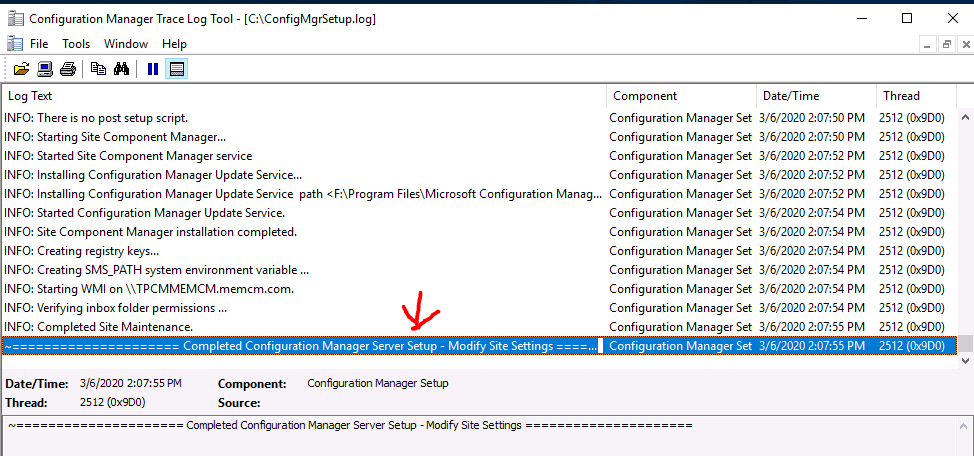
Task: Open the Window menu
Action: [126, 44]
